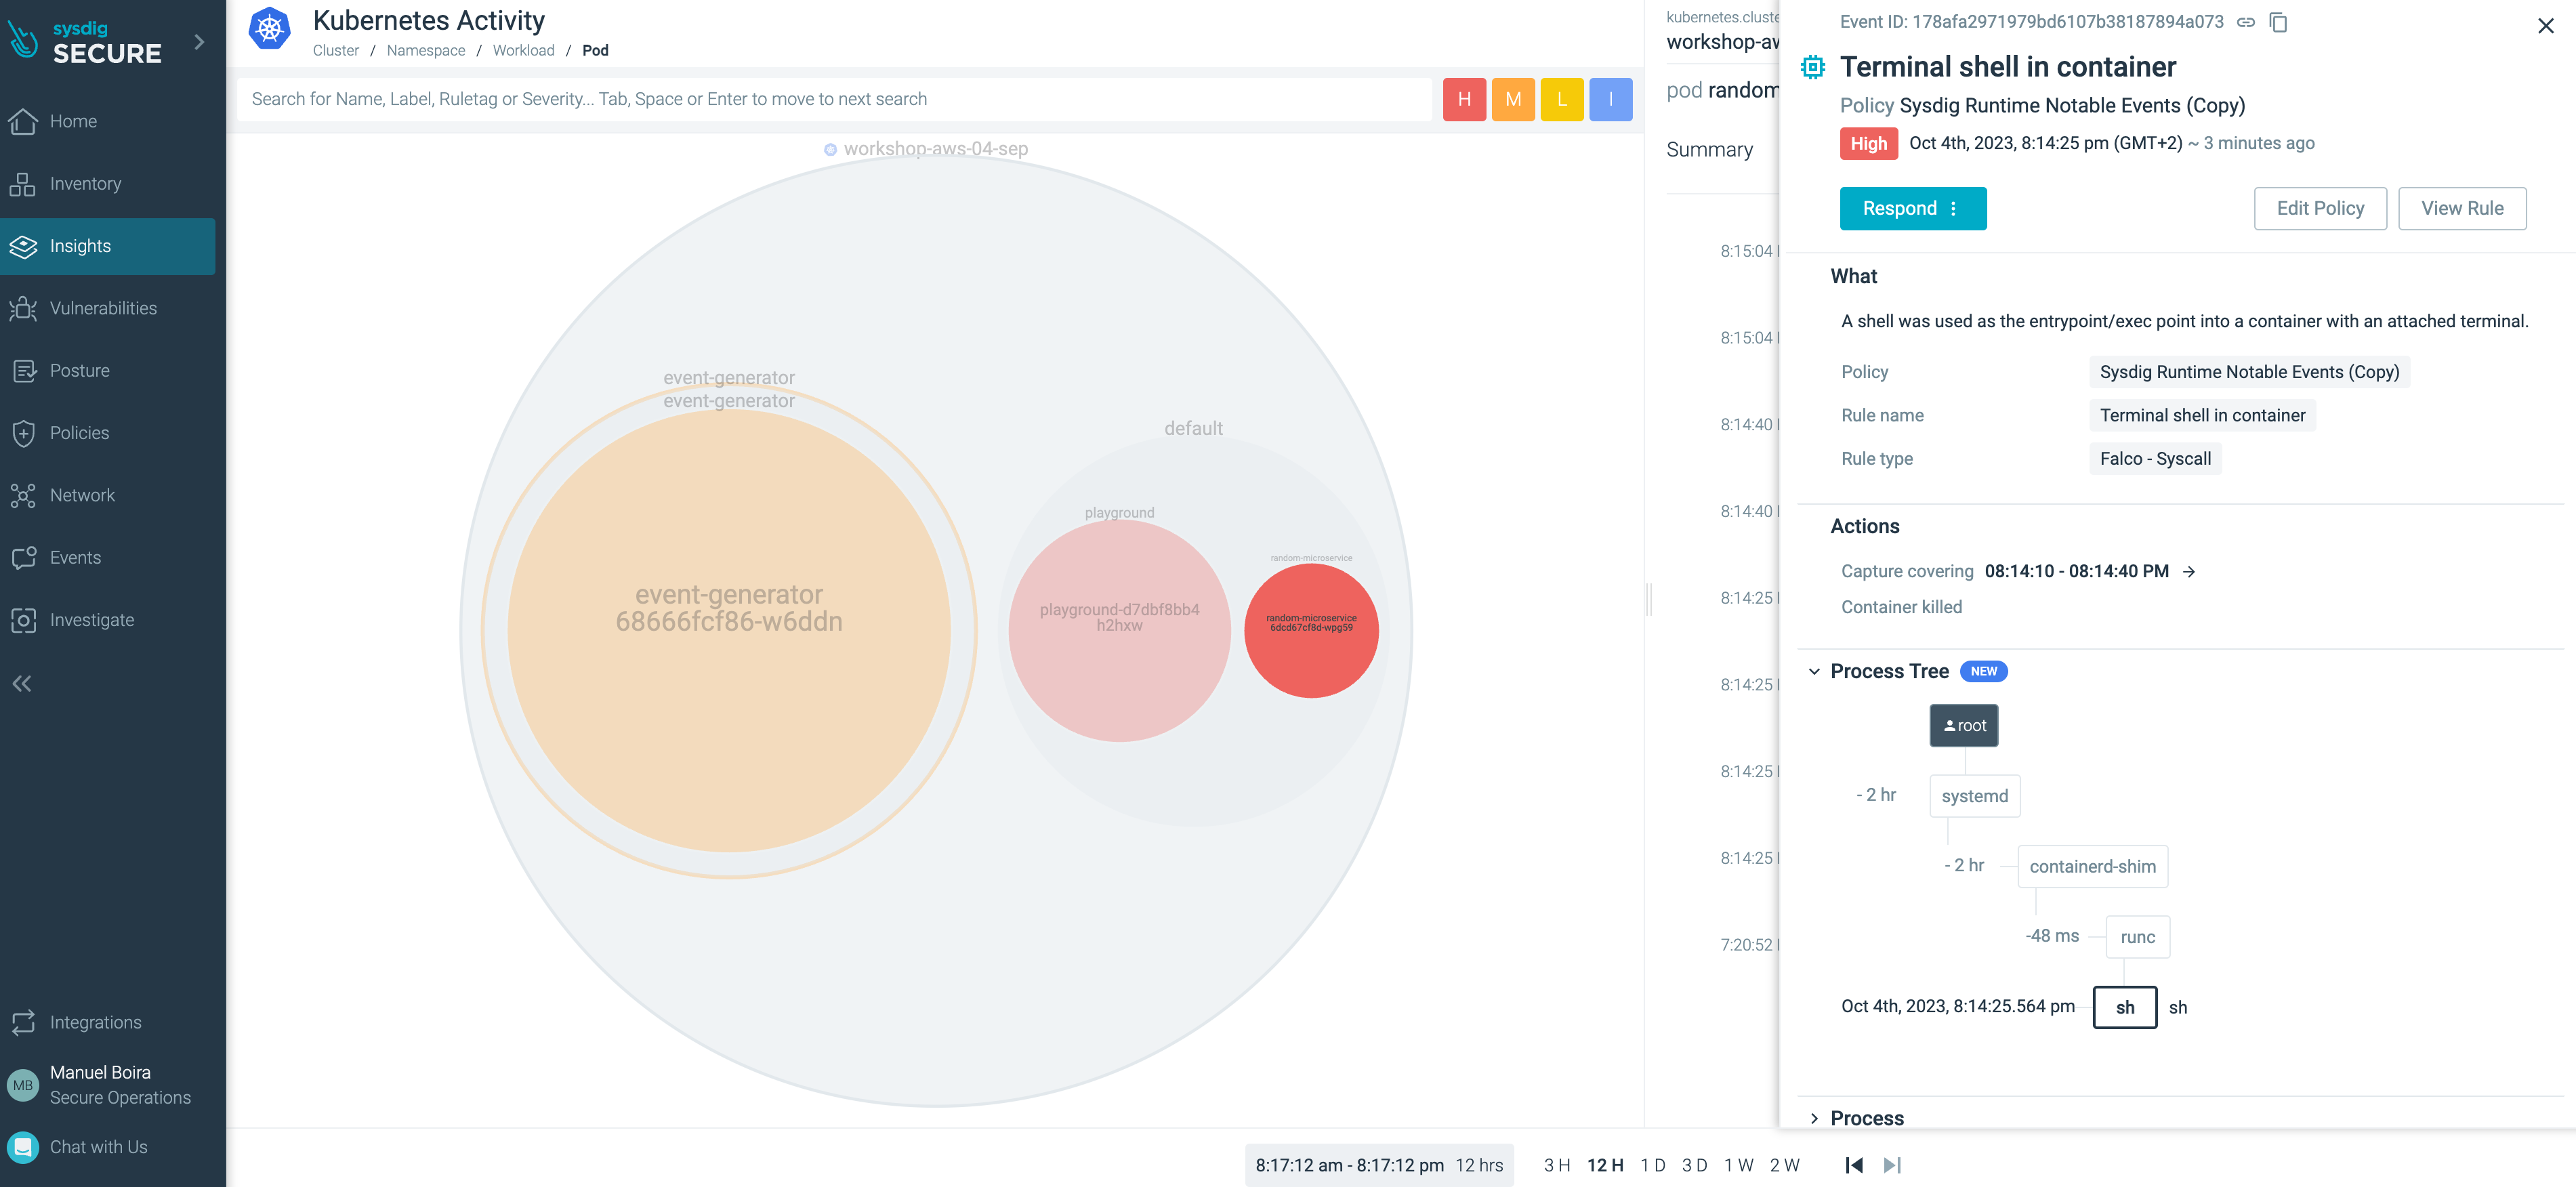Click the Respond dropdown arrow
The width and height of the screenshot is (2576, 1187).
point(1953,209)
